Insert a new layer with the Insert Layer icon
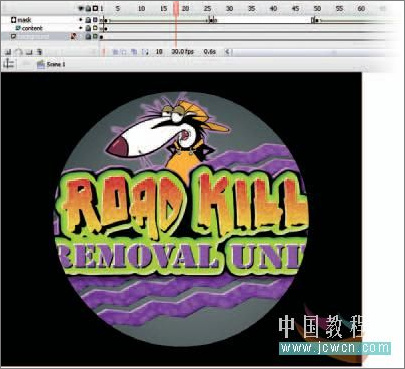Screen dimensions: 405x369 pos(8,52)
